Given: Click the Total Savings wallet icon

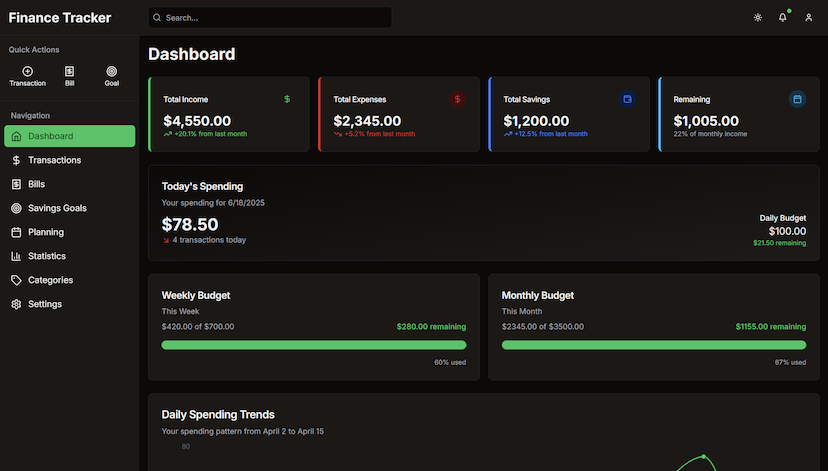Looking at the screenshot, I should pos(628,99).
